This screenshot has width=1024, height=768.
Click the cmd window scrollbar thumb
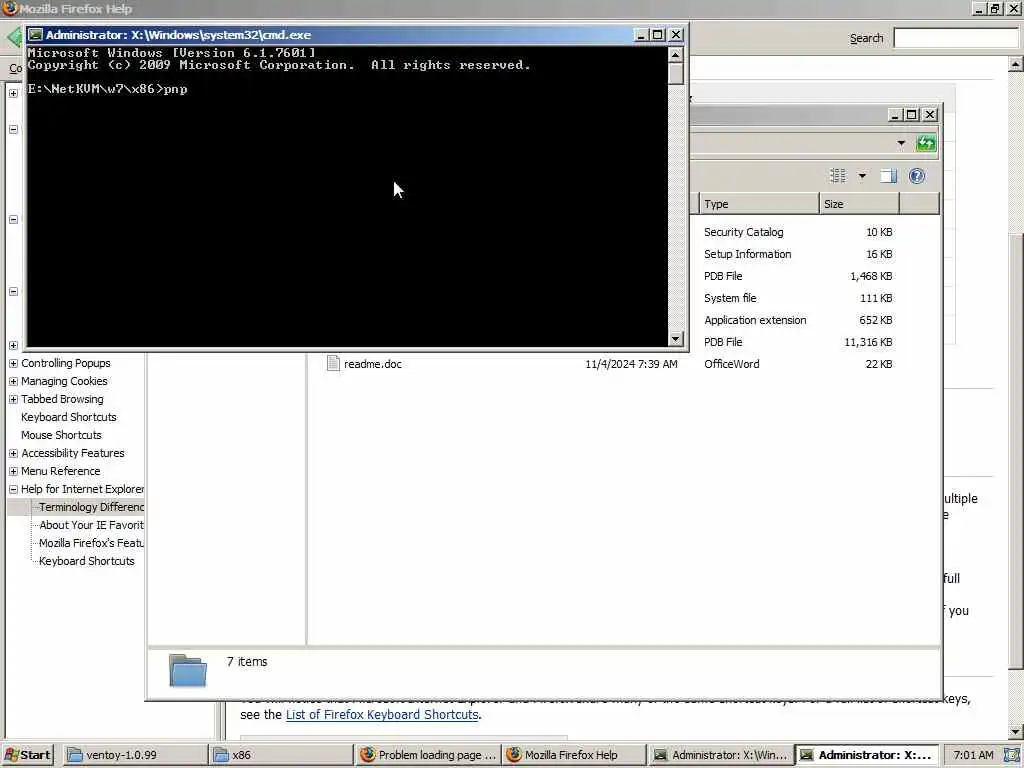676,74
